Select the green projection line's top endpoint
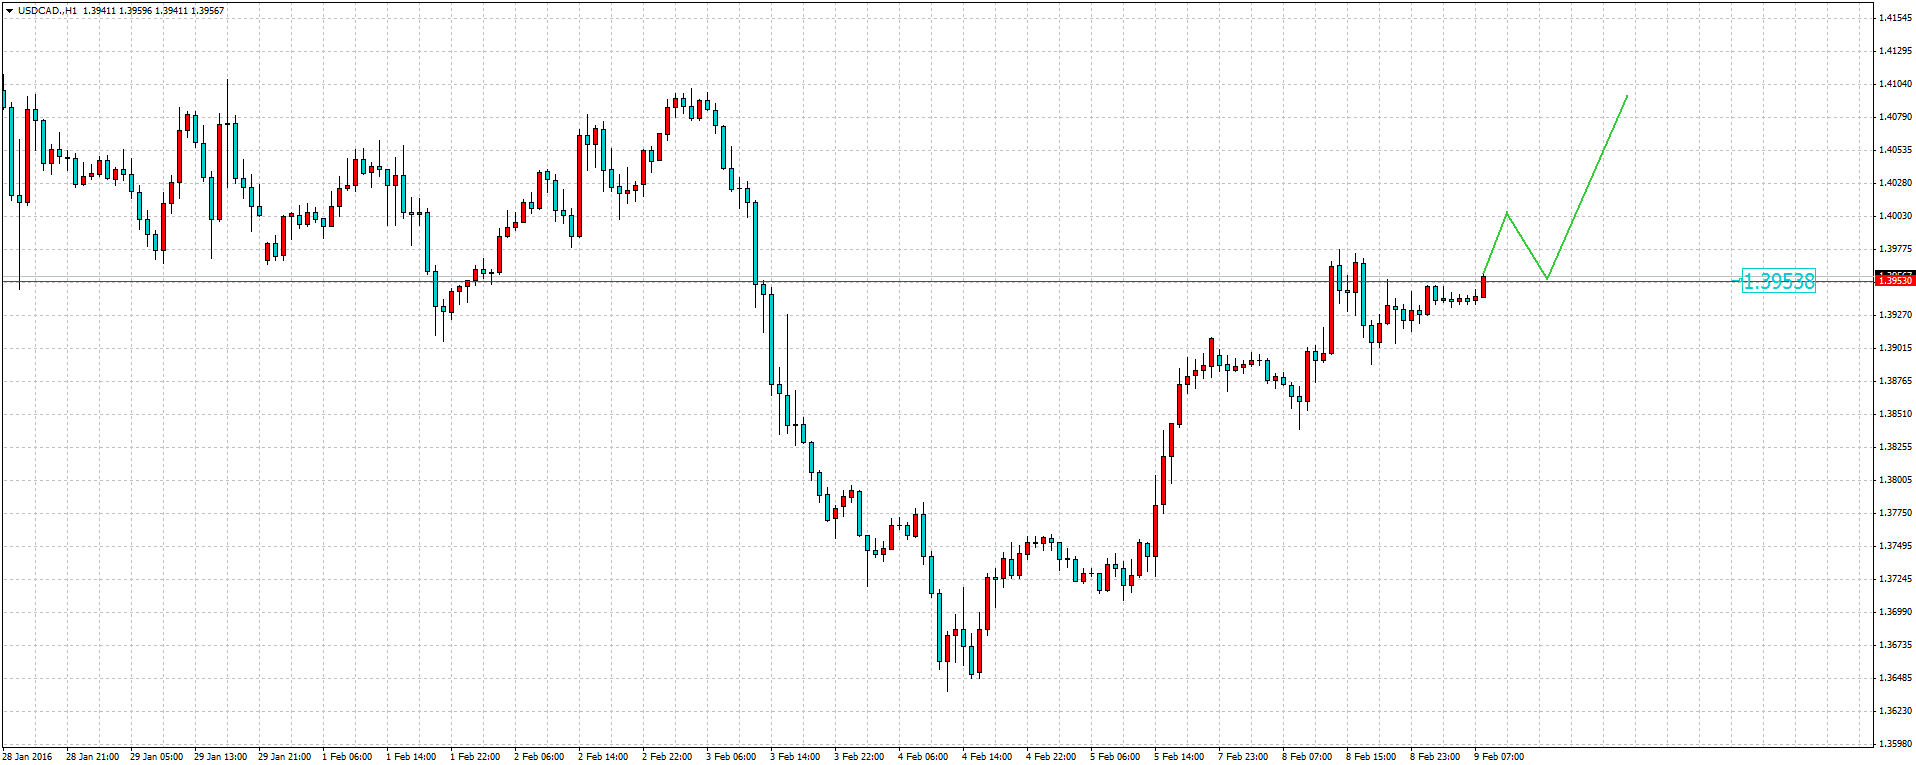Screen dimensions: 1916x765 coord(1627,97)
